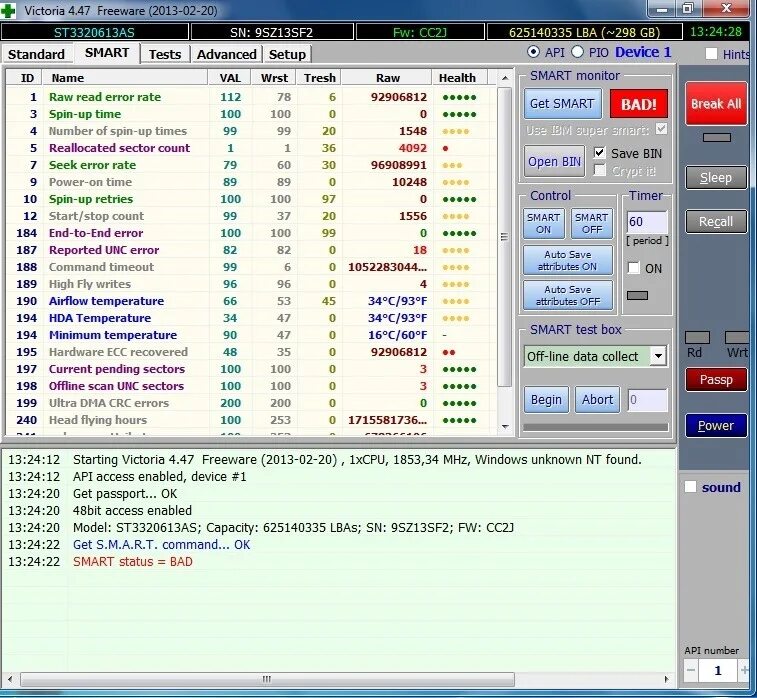Screen dimensions: 757x698
Task: Click the Rd indicator box
Action: (697, 337)
